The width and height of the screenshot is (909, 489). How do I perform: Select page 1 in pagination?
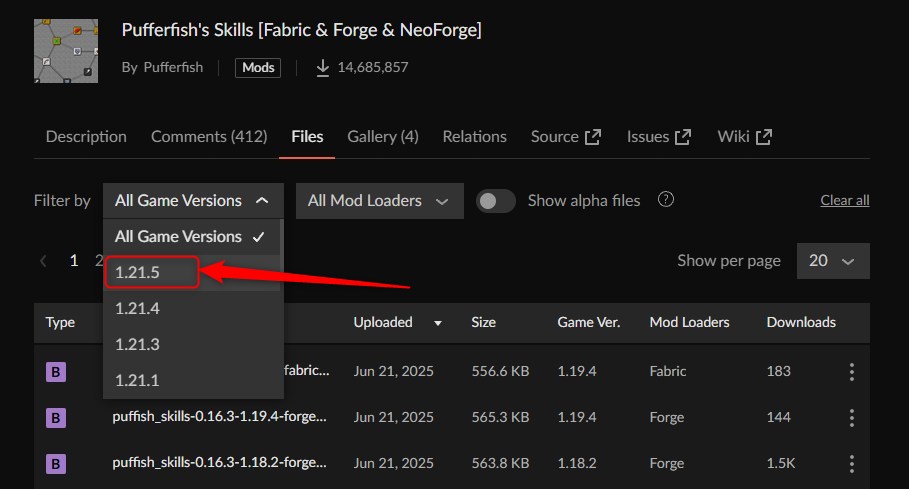click(74, 261)
